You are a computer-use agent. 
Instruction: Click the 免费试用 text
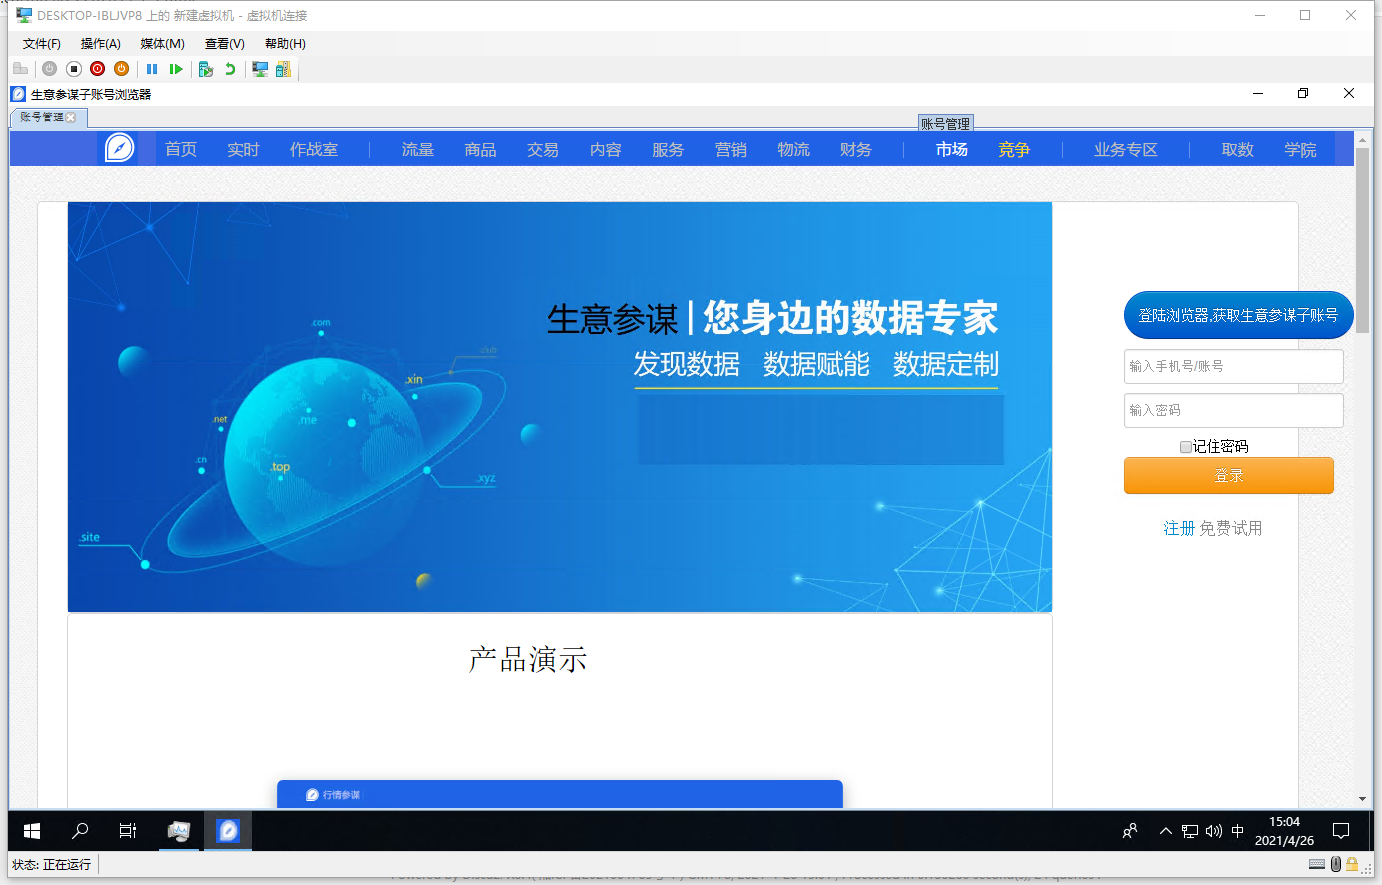pyautogui.click(x=1231, y=528)
